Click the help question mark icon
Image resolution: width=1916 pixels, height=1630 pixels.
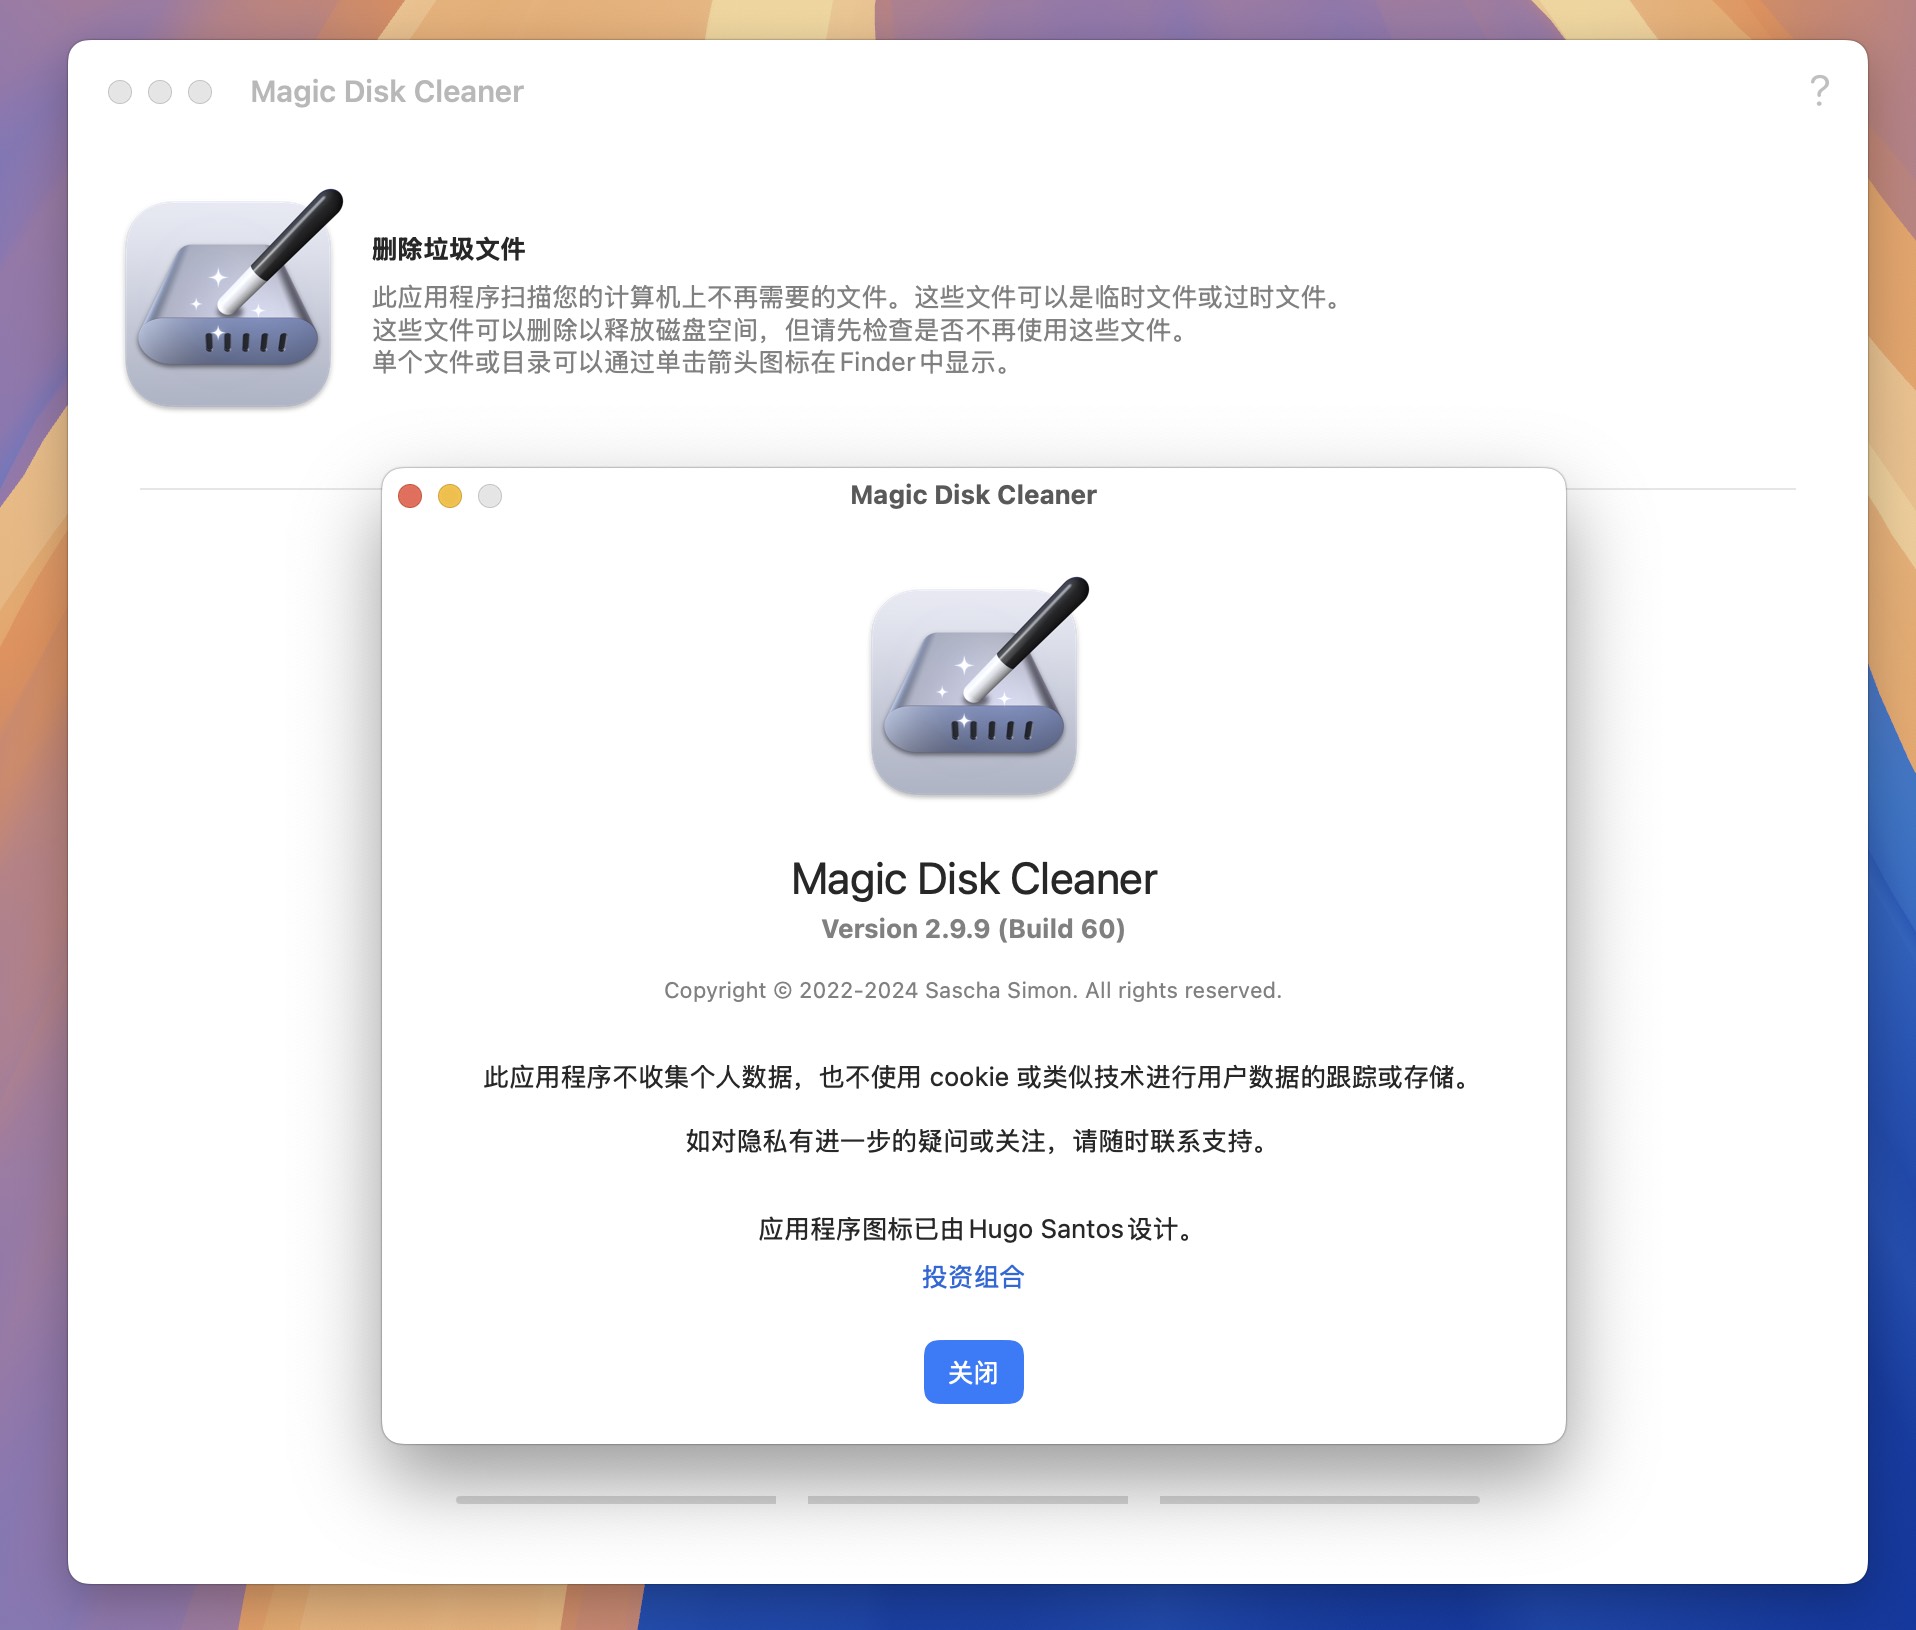pos(1819,91)
